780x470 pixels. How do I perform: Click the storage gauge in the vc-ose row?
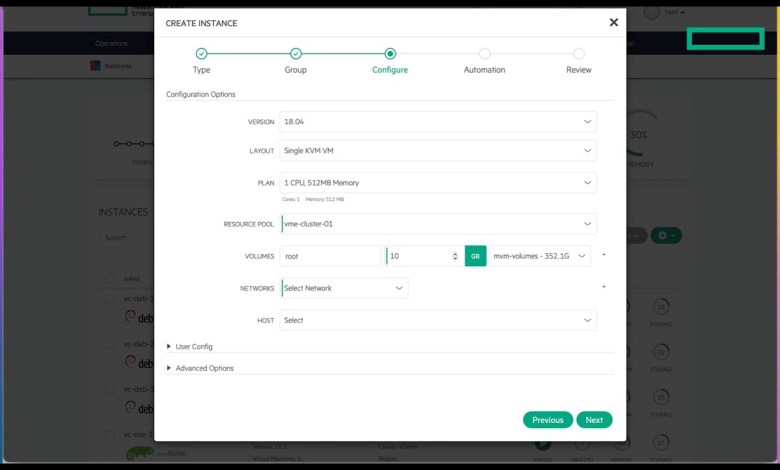661,442
